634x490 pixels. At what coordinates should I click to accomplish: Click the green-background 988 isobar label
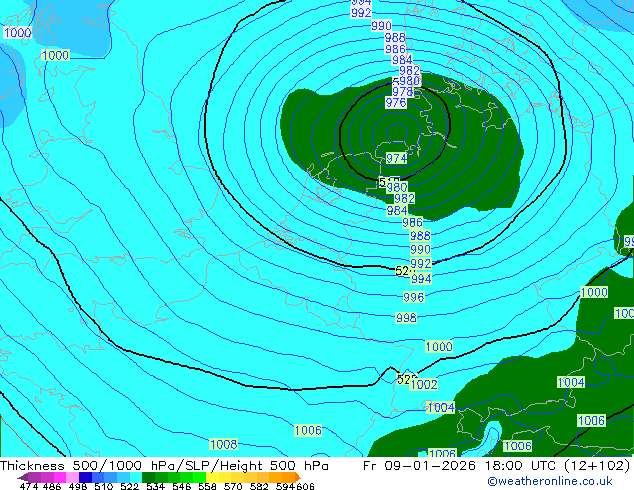(420, 235)
